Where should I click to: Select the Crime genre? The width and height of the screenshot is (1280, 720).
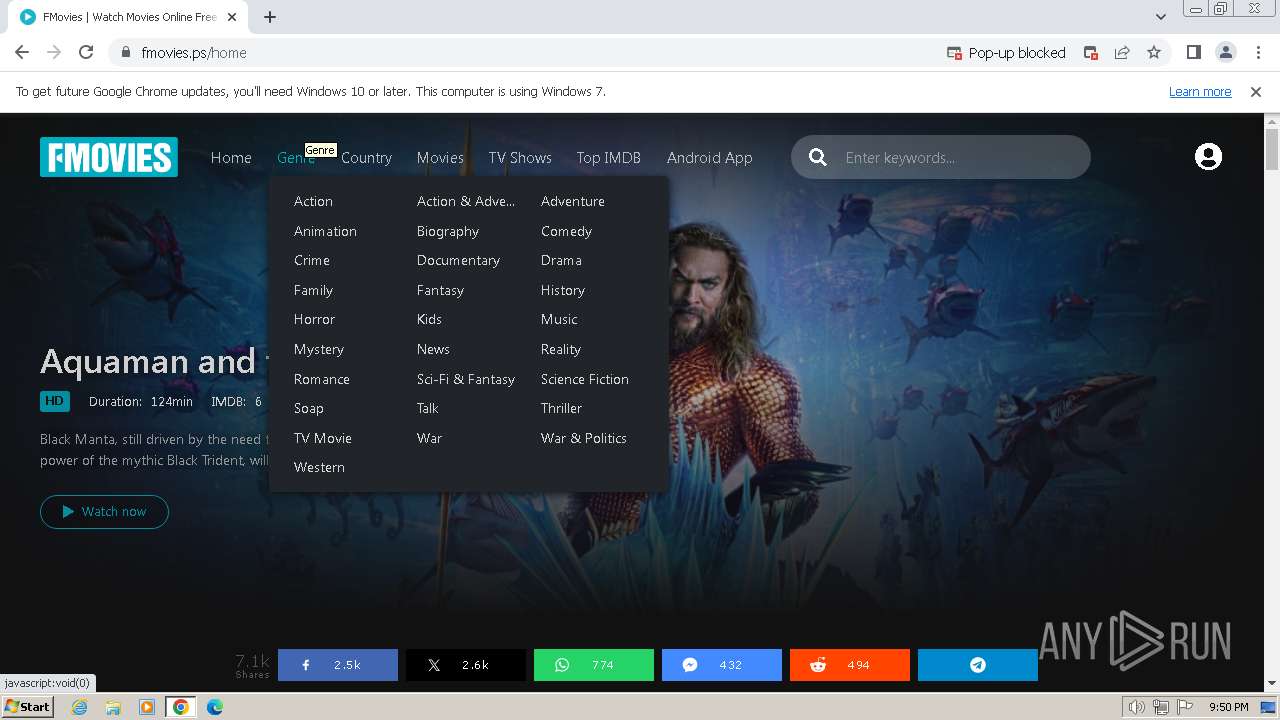coord(312,260)
